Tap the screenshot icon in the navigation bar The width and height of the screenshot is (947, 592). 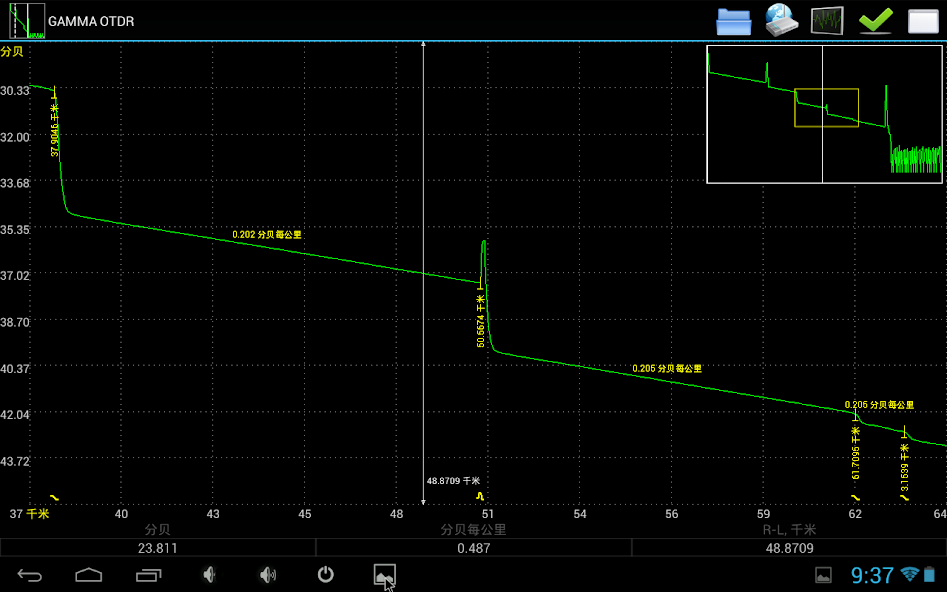[x=386, y=575]
